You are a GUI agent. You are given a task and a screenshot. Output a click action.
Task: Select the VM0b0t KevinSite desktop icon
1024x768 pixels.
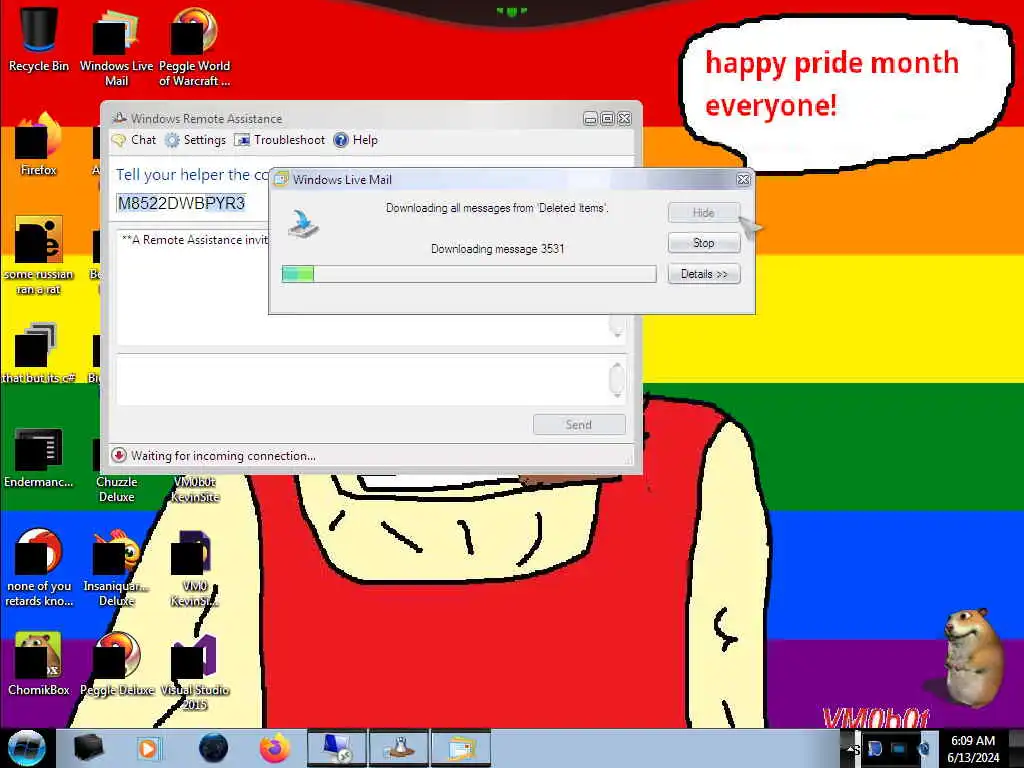tap(195, 488)
